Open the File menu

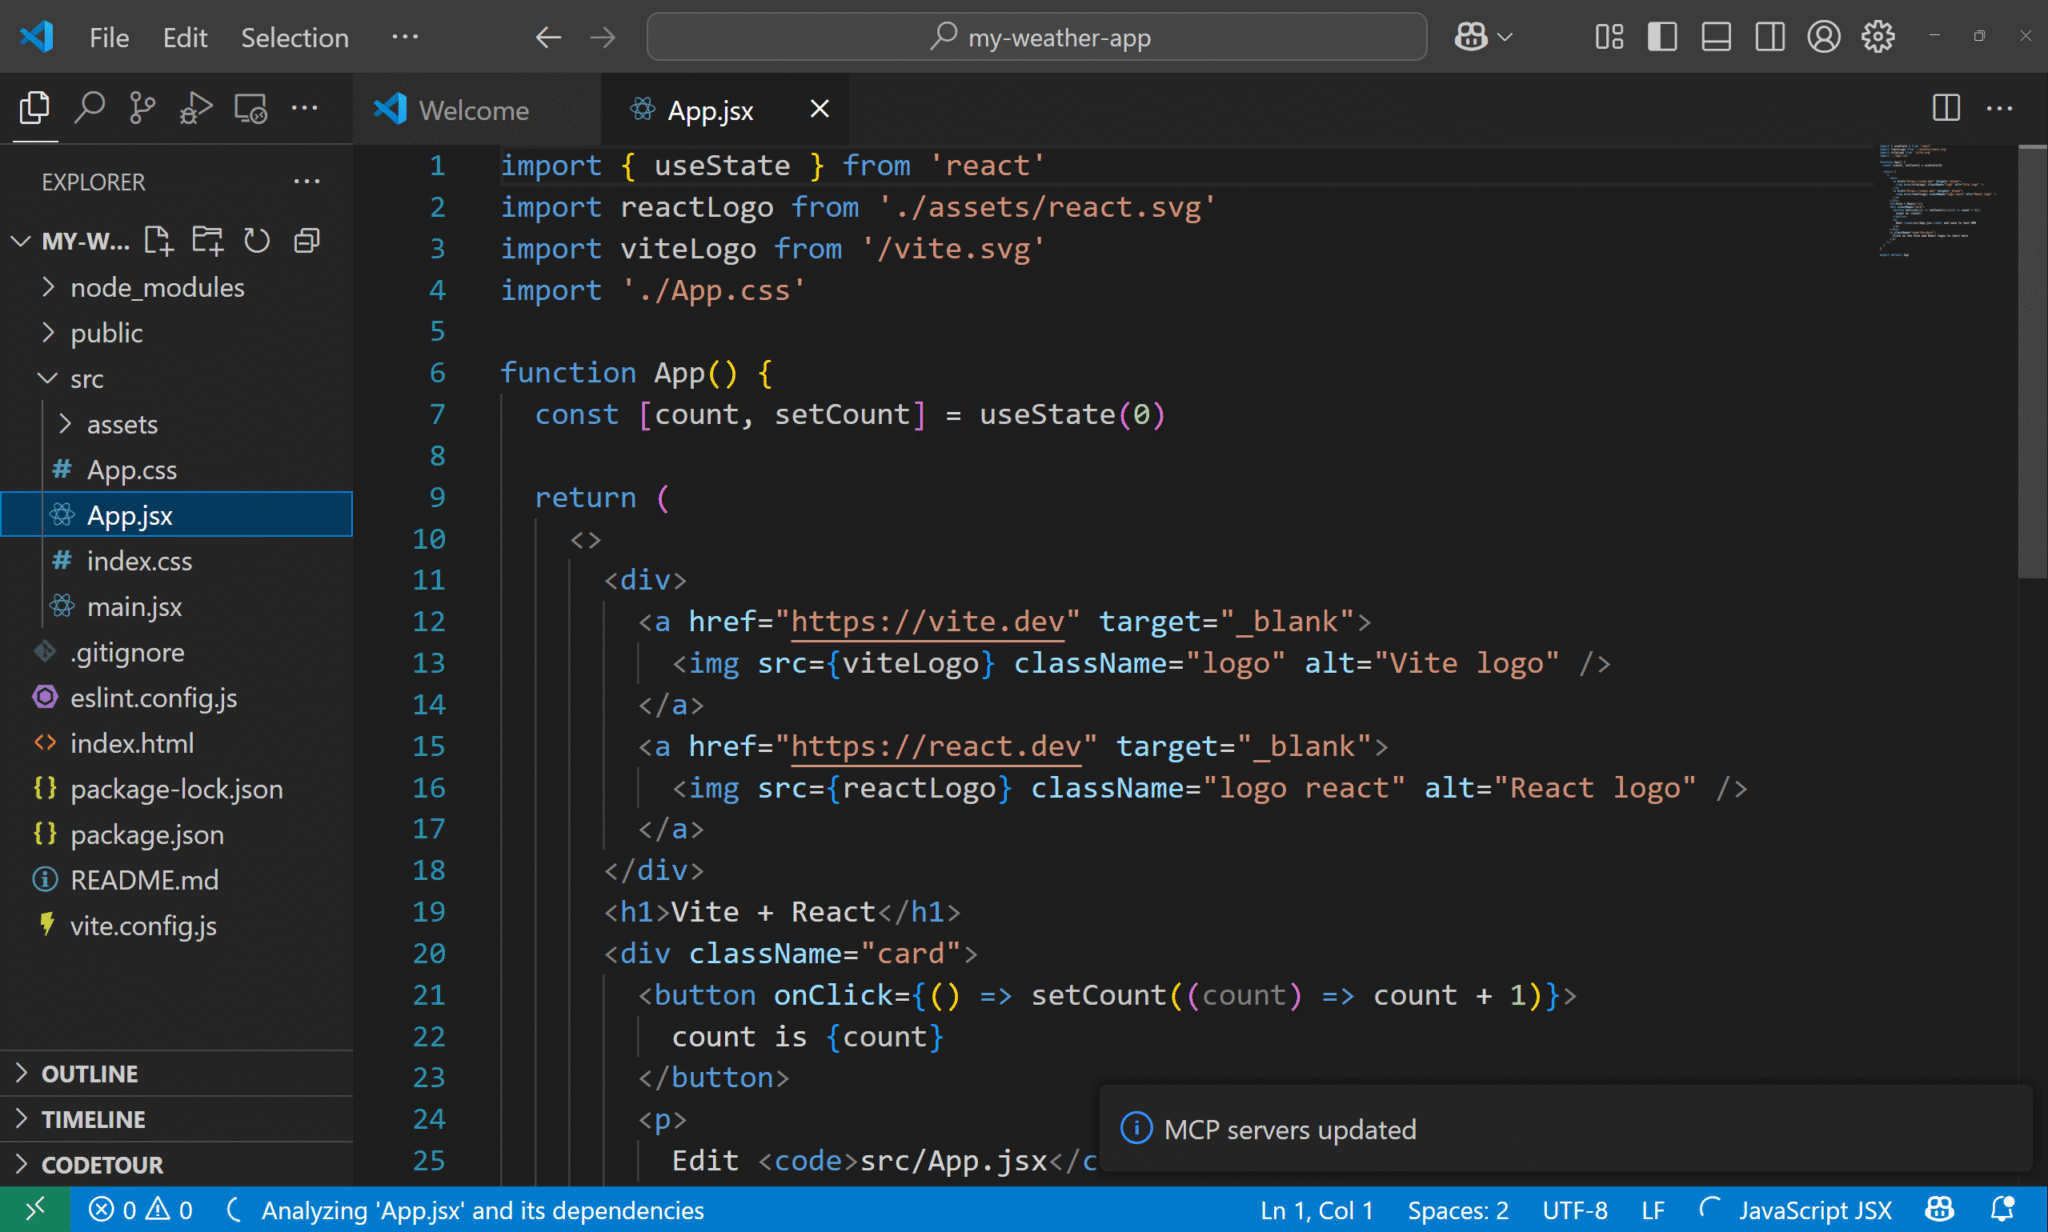pyautogui.click(x=108, y=37)
